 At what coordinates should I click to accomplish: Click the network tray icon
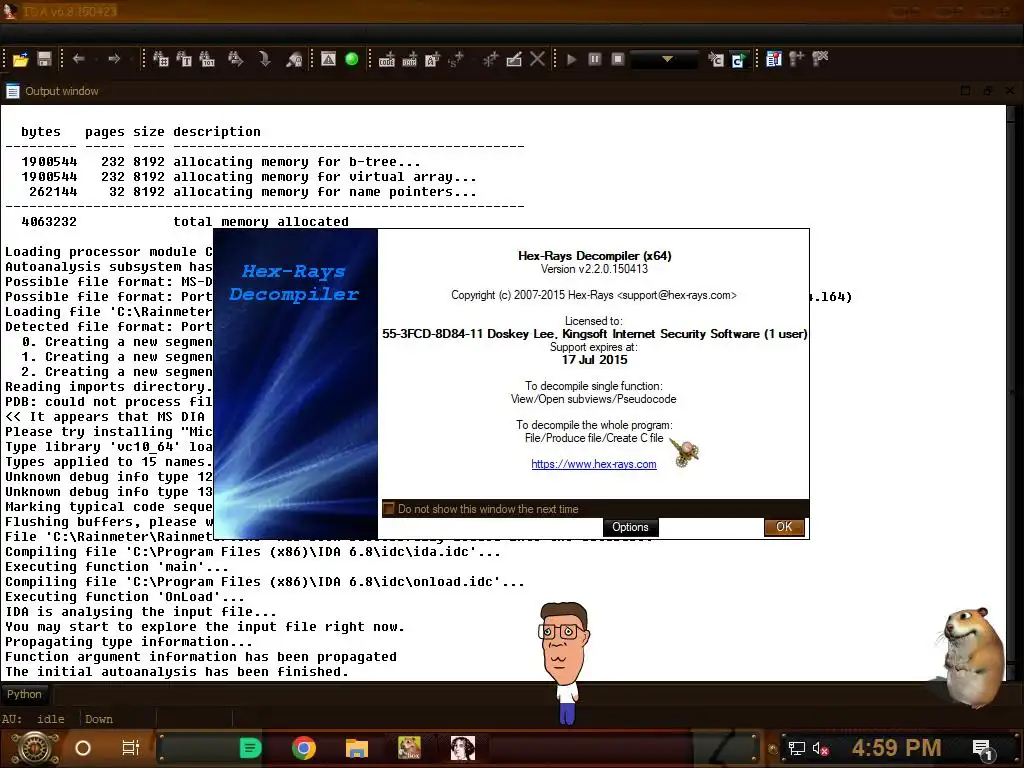click(797, 748)
